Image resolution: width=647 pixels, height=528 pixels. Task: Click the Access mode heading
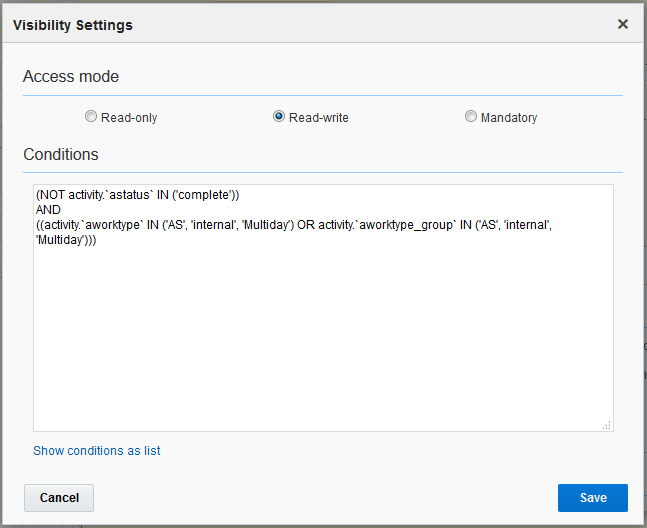click(71, 77)
